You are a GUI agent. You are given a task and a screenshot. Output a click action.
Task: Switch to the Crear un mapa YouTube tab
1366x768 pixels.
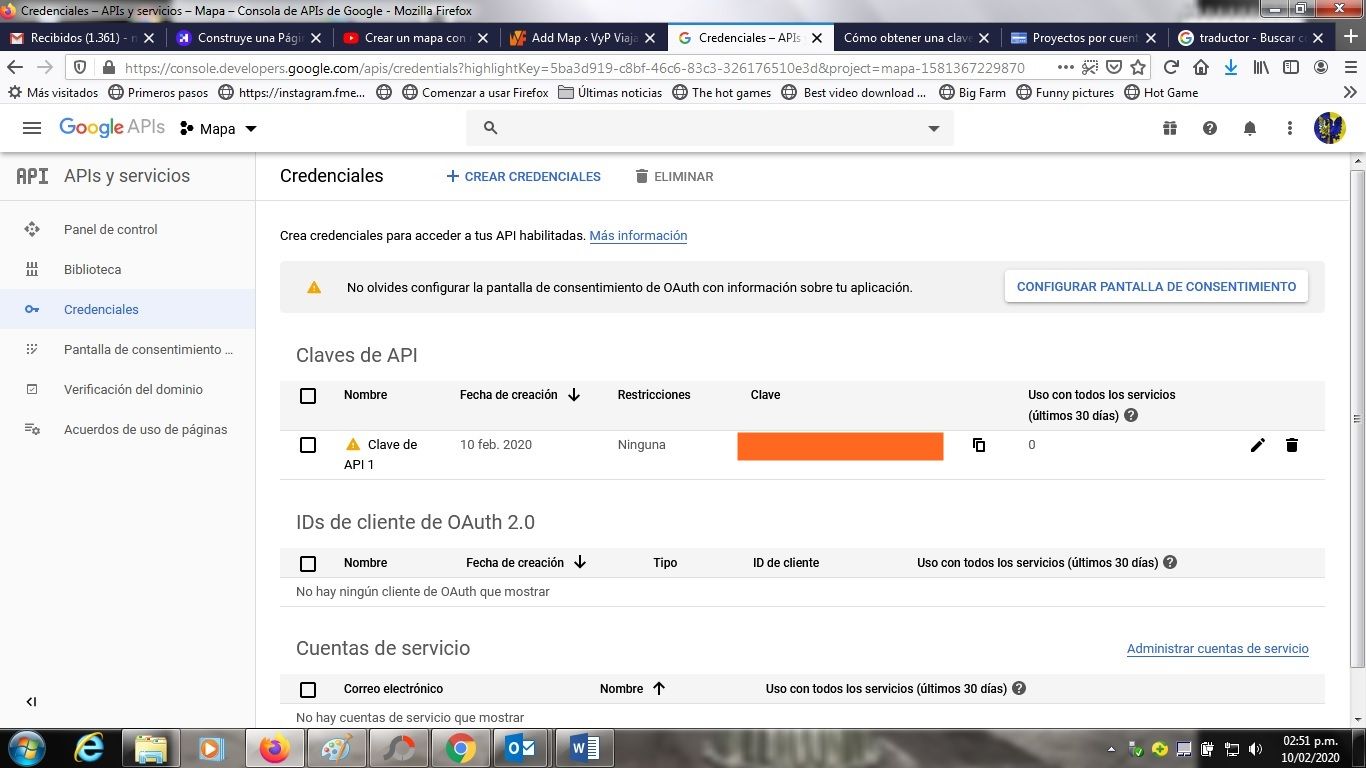tap(415, 38)
